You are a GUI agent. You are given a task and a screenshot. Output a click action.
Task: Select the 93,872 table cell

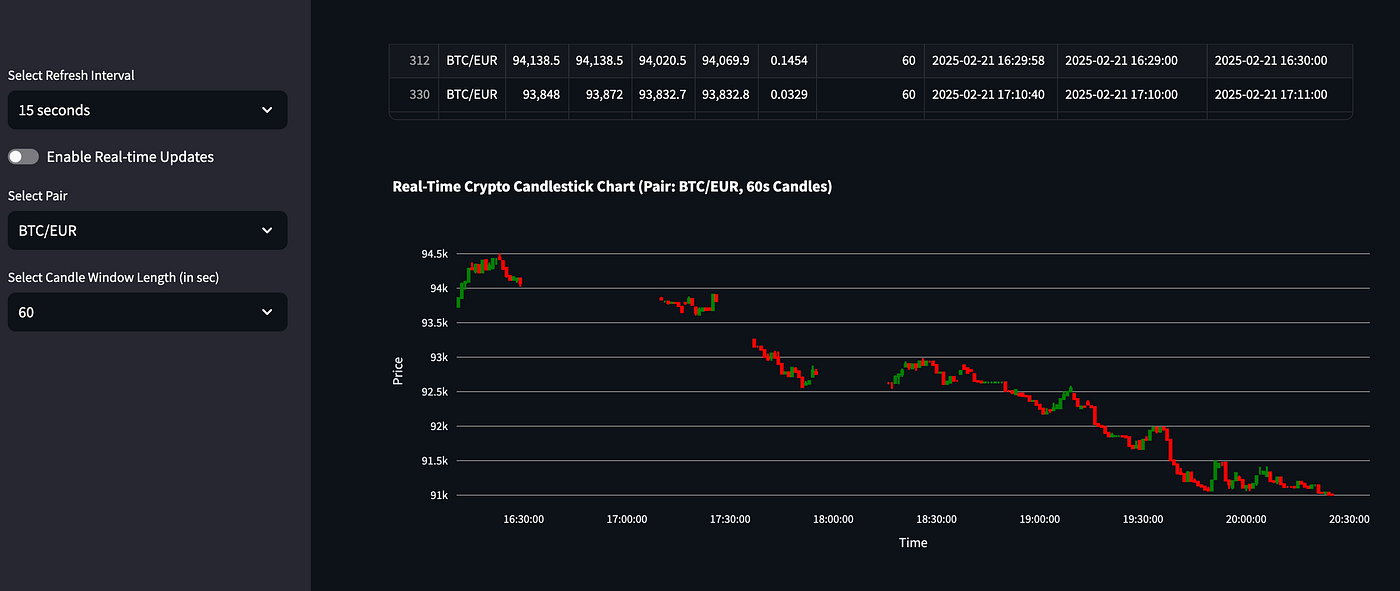tap(600, 95)
